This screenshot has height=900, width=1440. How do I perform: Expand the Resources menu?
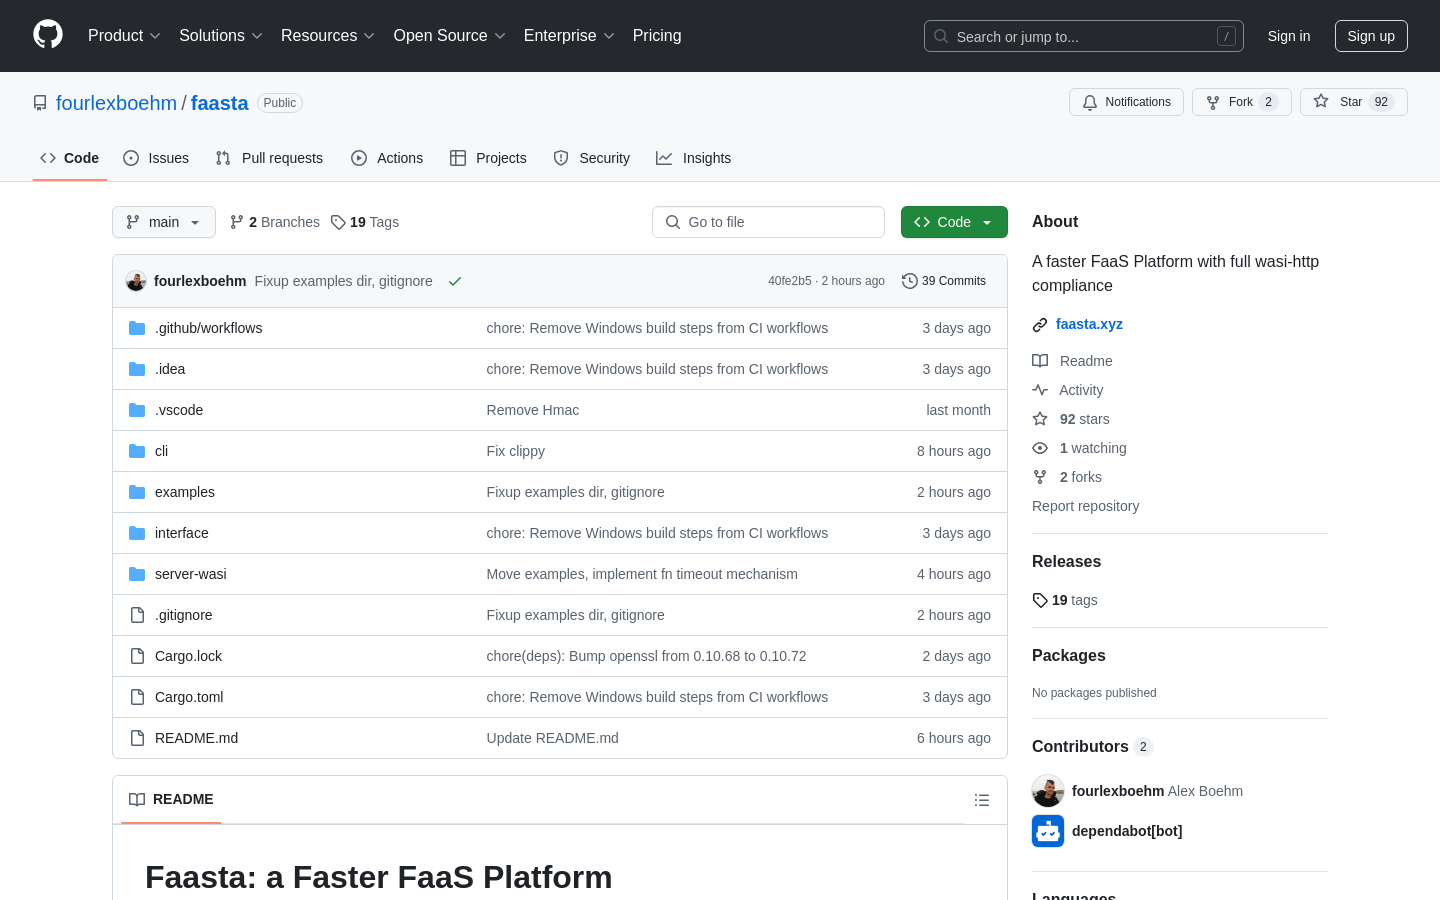(x=328, y=36)
